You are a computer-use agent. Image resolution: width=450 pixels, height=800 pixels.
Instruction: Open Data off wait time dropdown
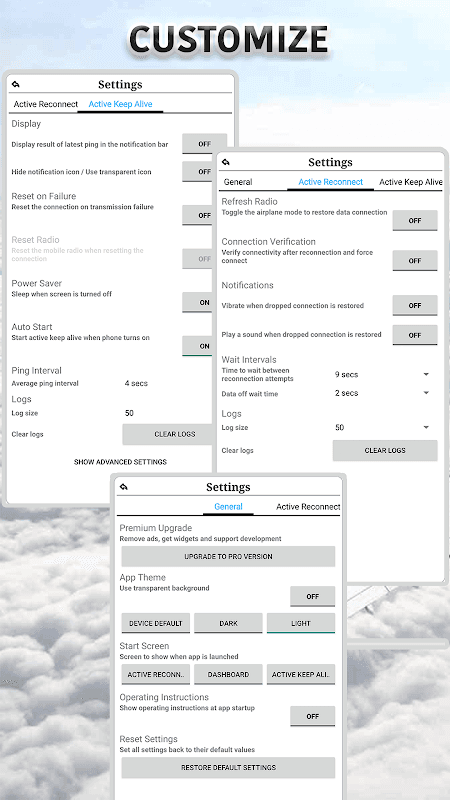[383, 393]
